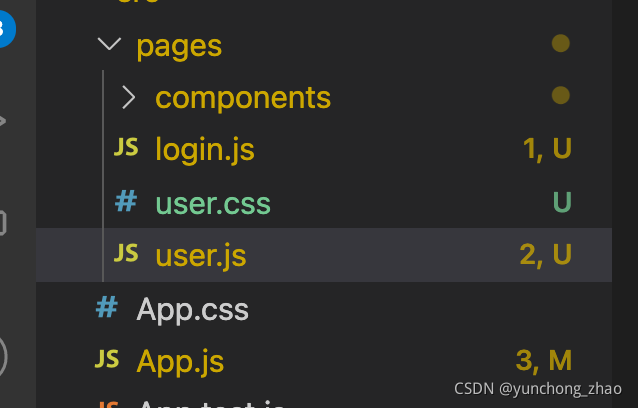Click the '2, U' status of user.js
The height and width of the screenshot is (408, 638).
click(x=546, y=255)
